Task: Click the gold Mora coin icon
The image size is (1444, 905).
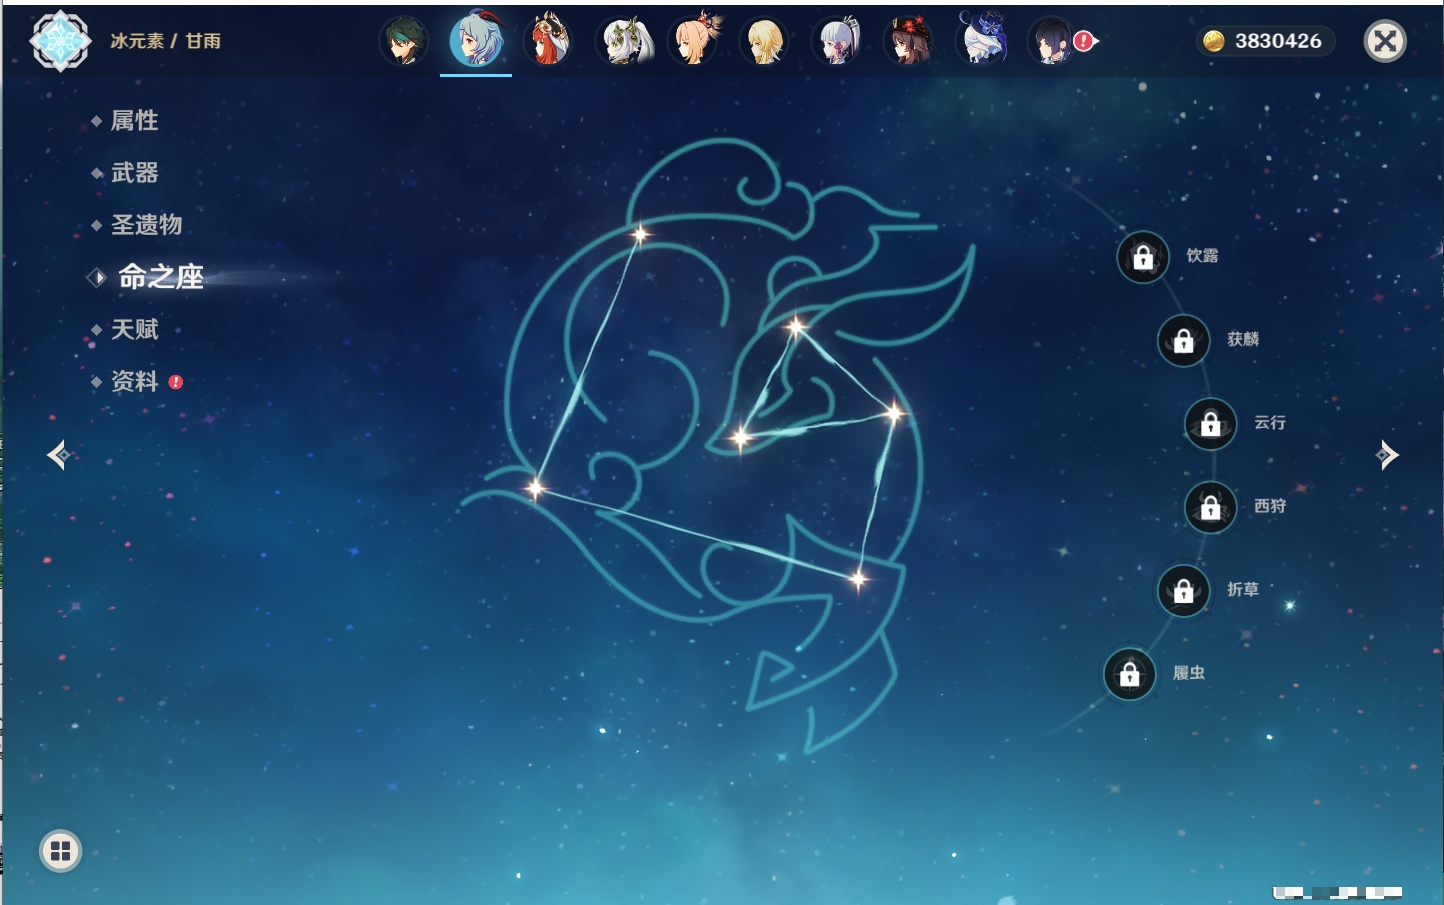Action: (x=1213, y=41)
